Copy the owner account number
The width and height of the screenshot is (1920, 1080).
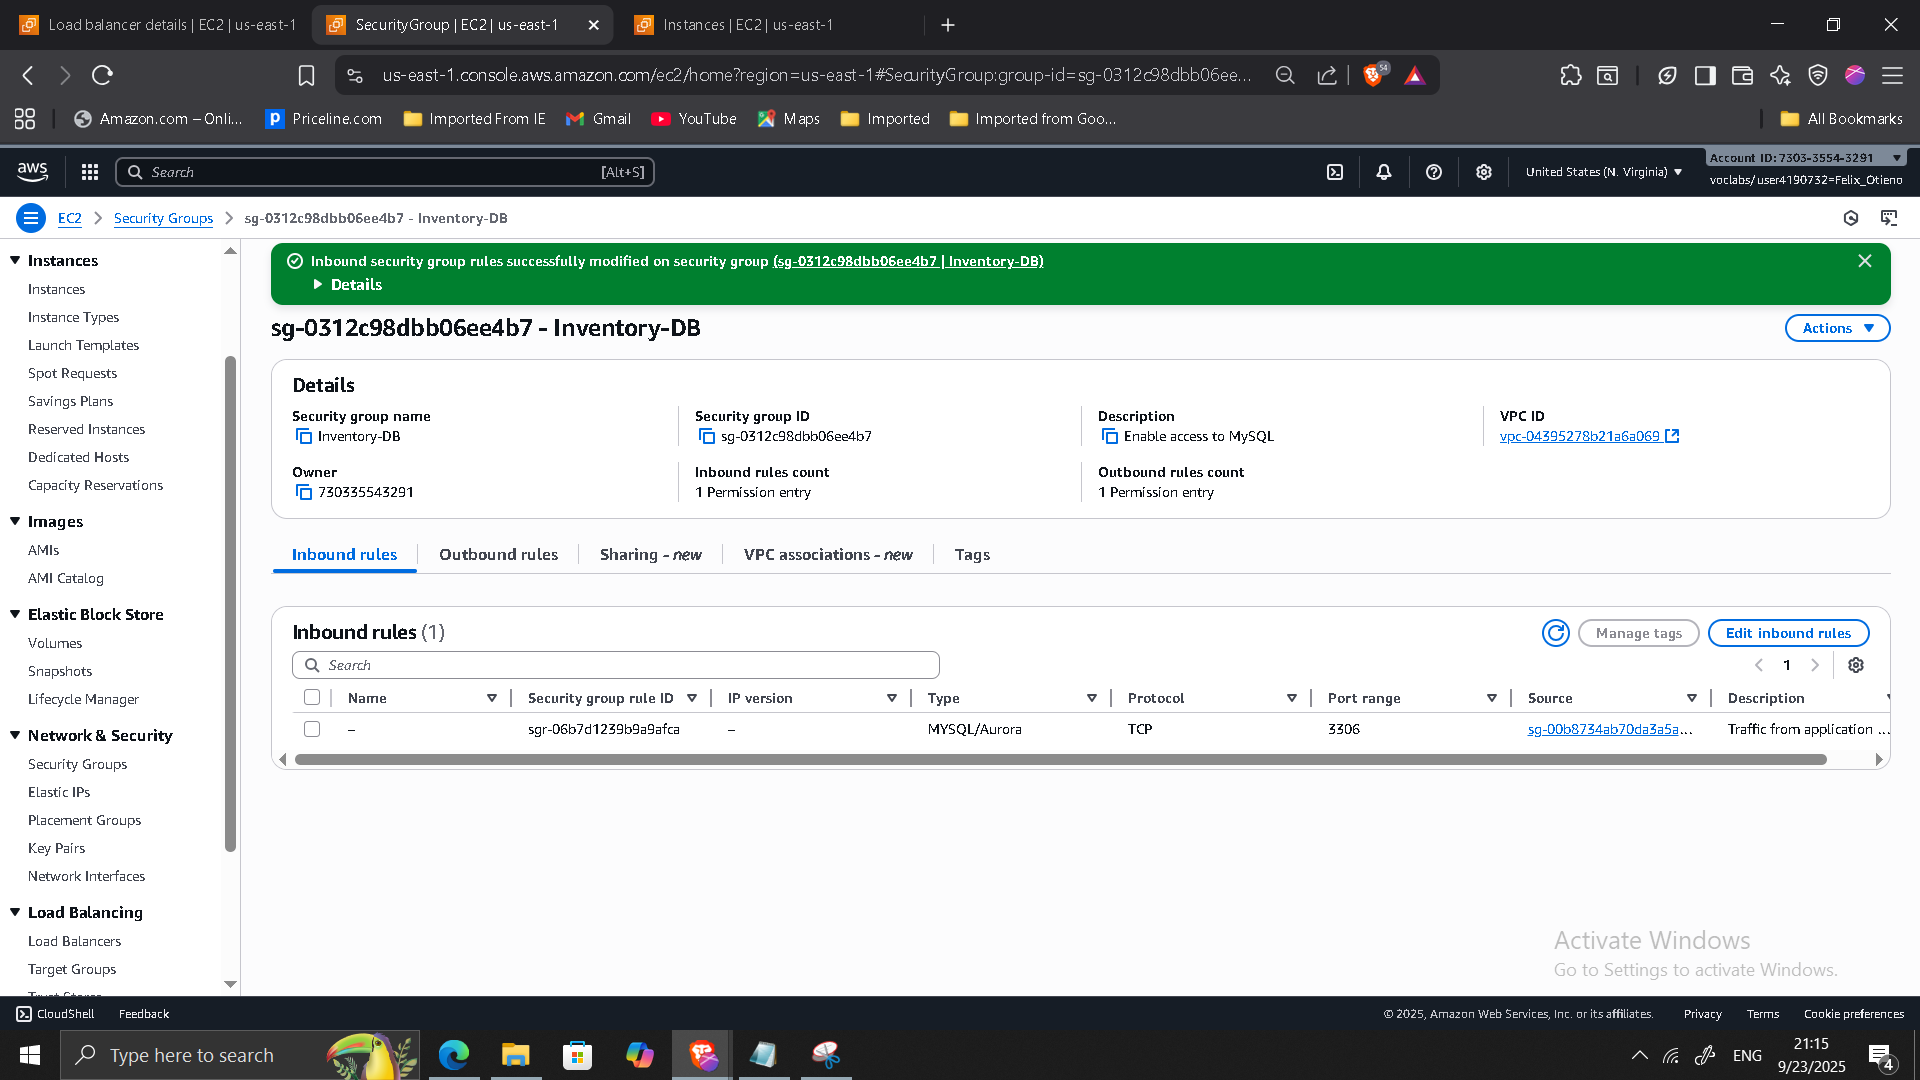pyautogui.click(x=304, y=493)
